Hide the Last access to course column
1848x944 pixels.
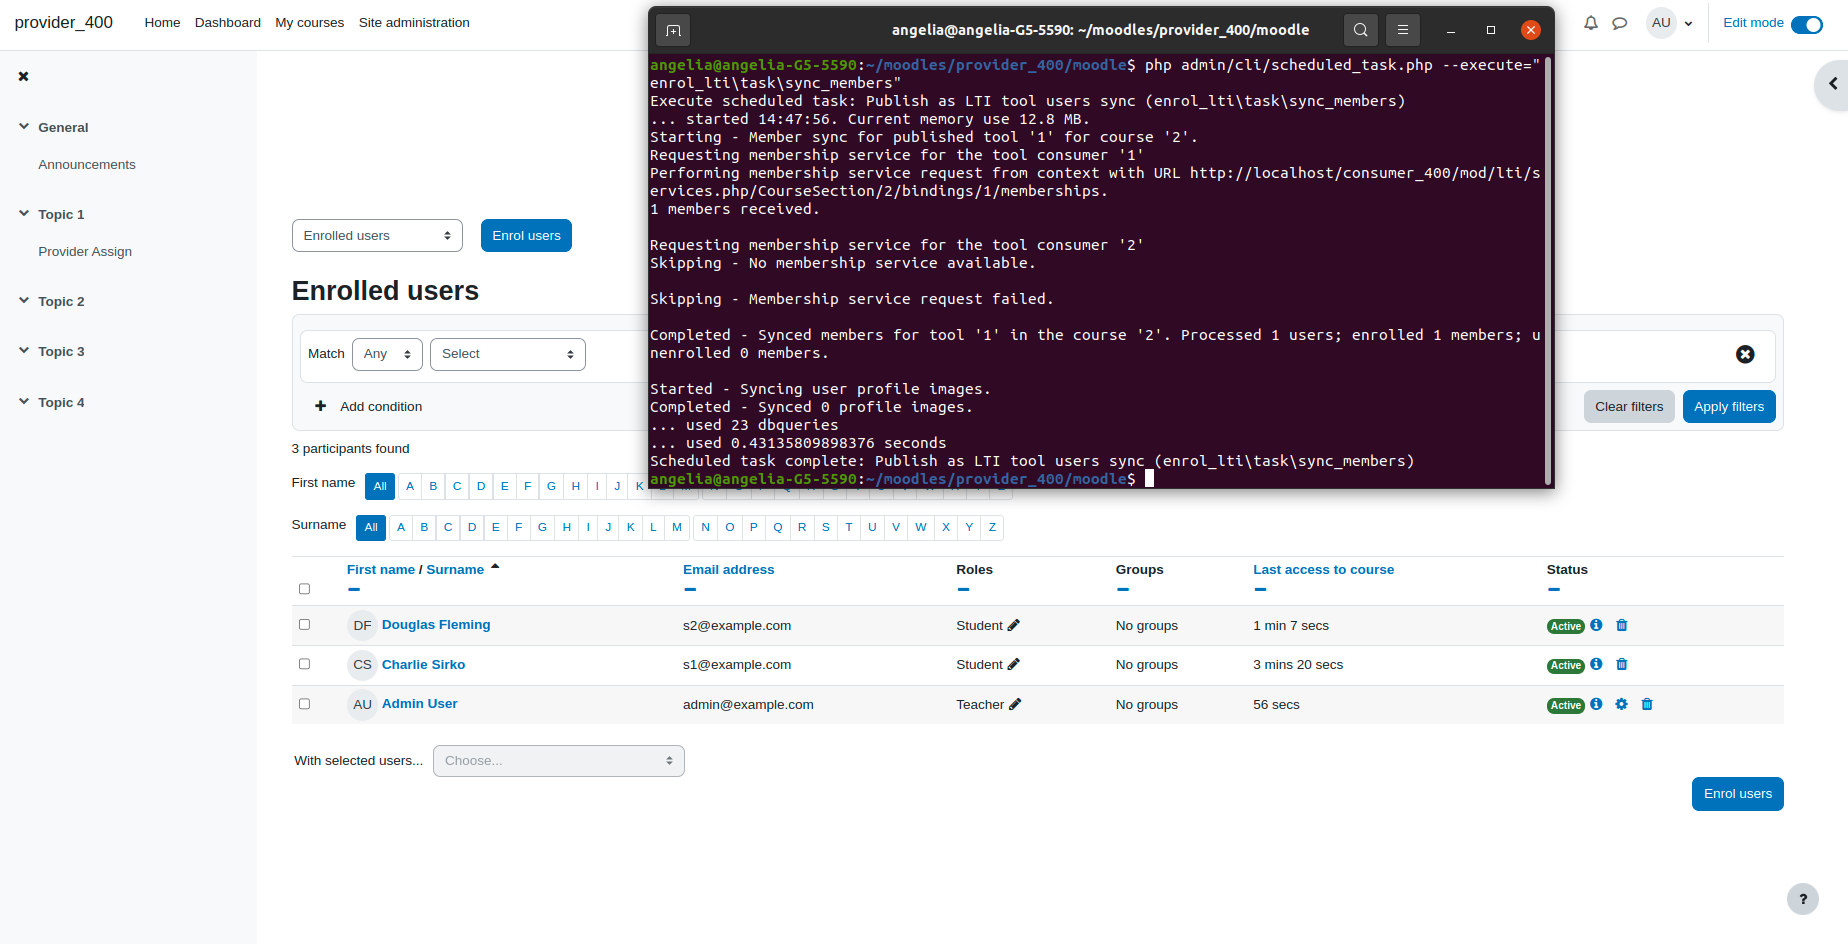pos(1260,589)
